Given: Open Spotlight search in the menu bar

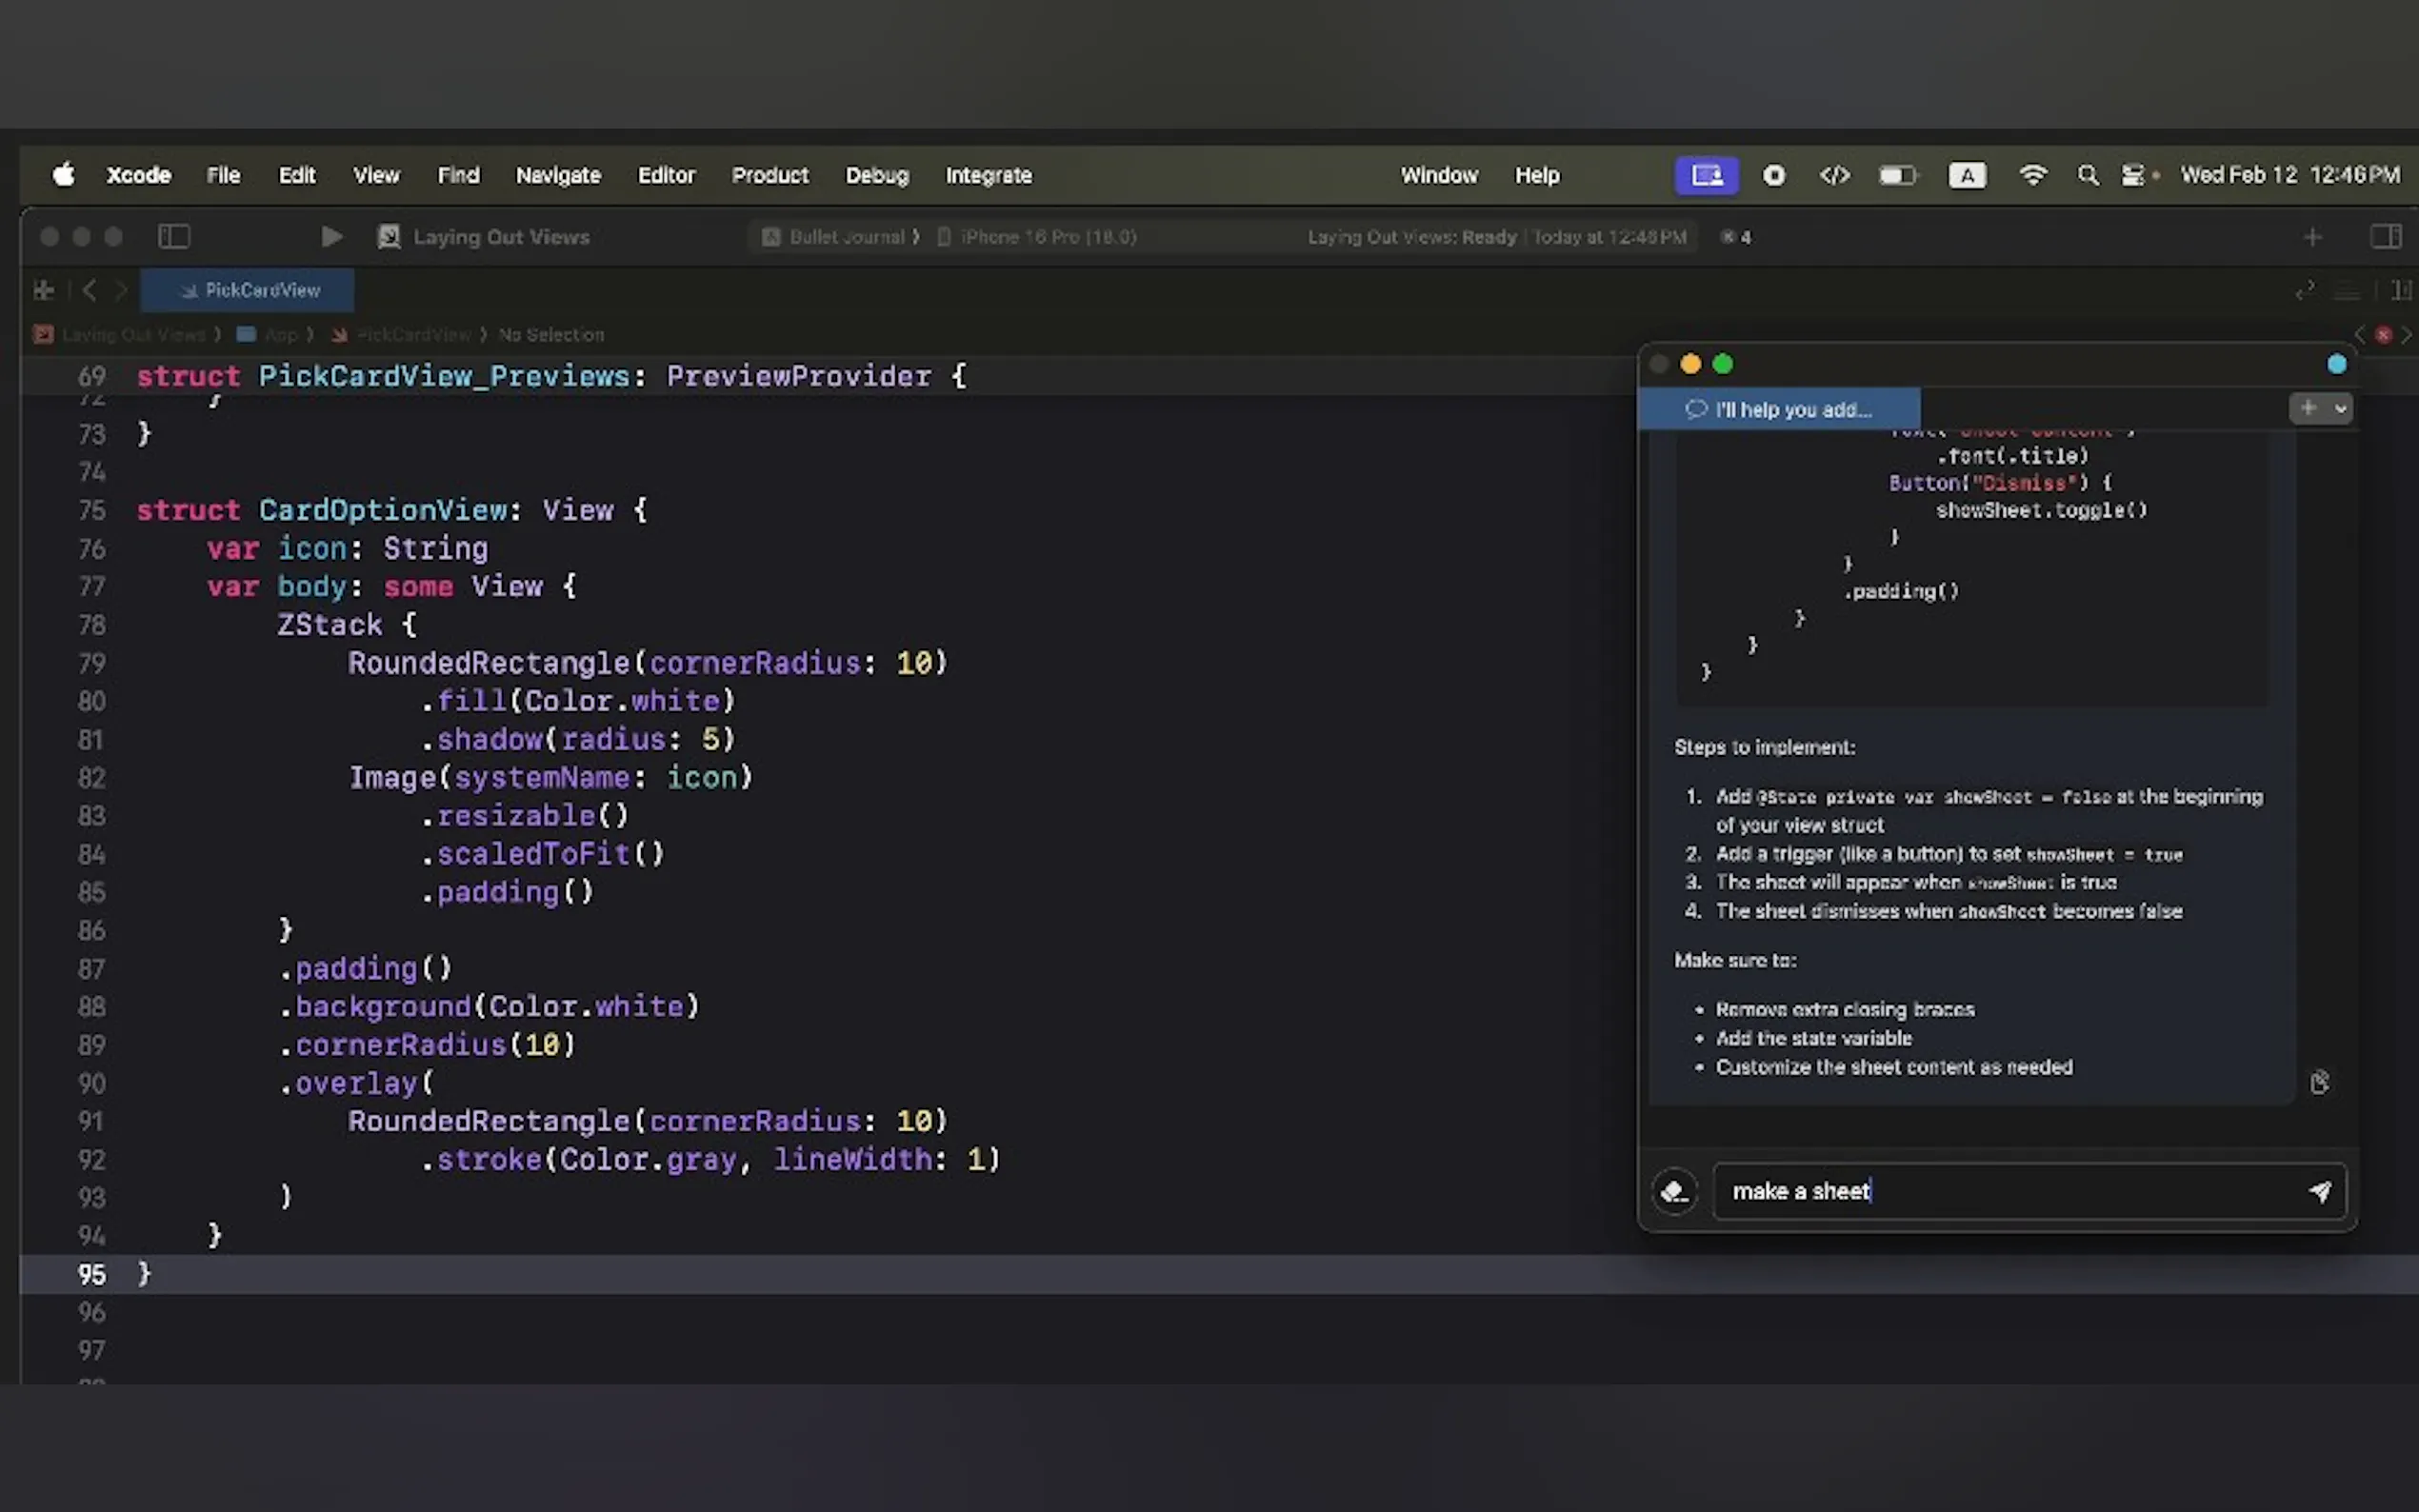Looking at the screenshot, I should coord(2087,175).
